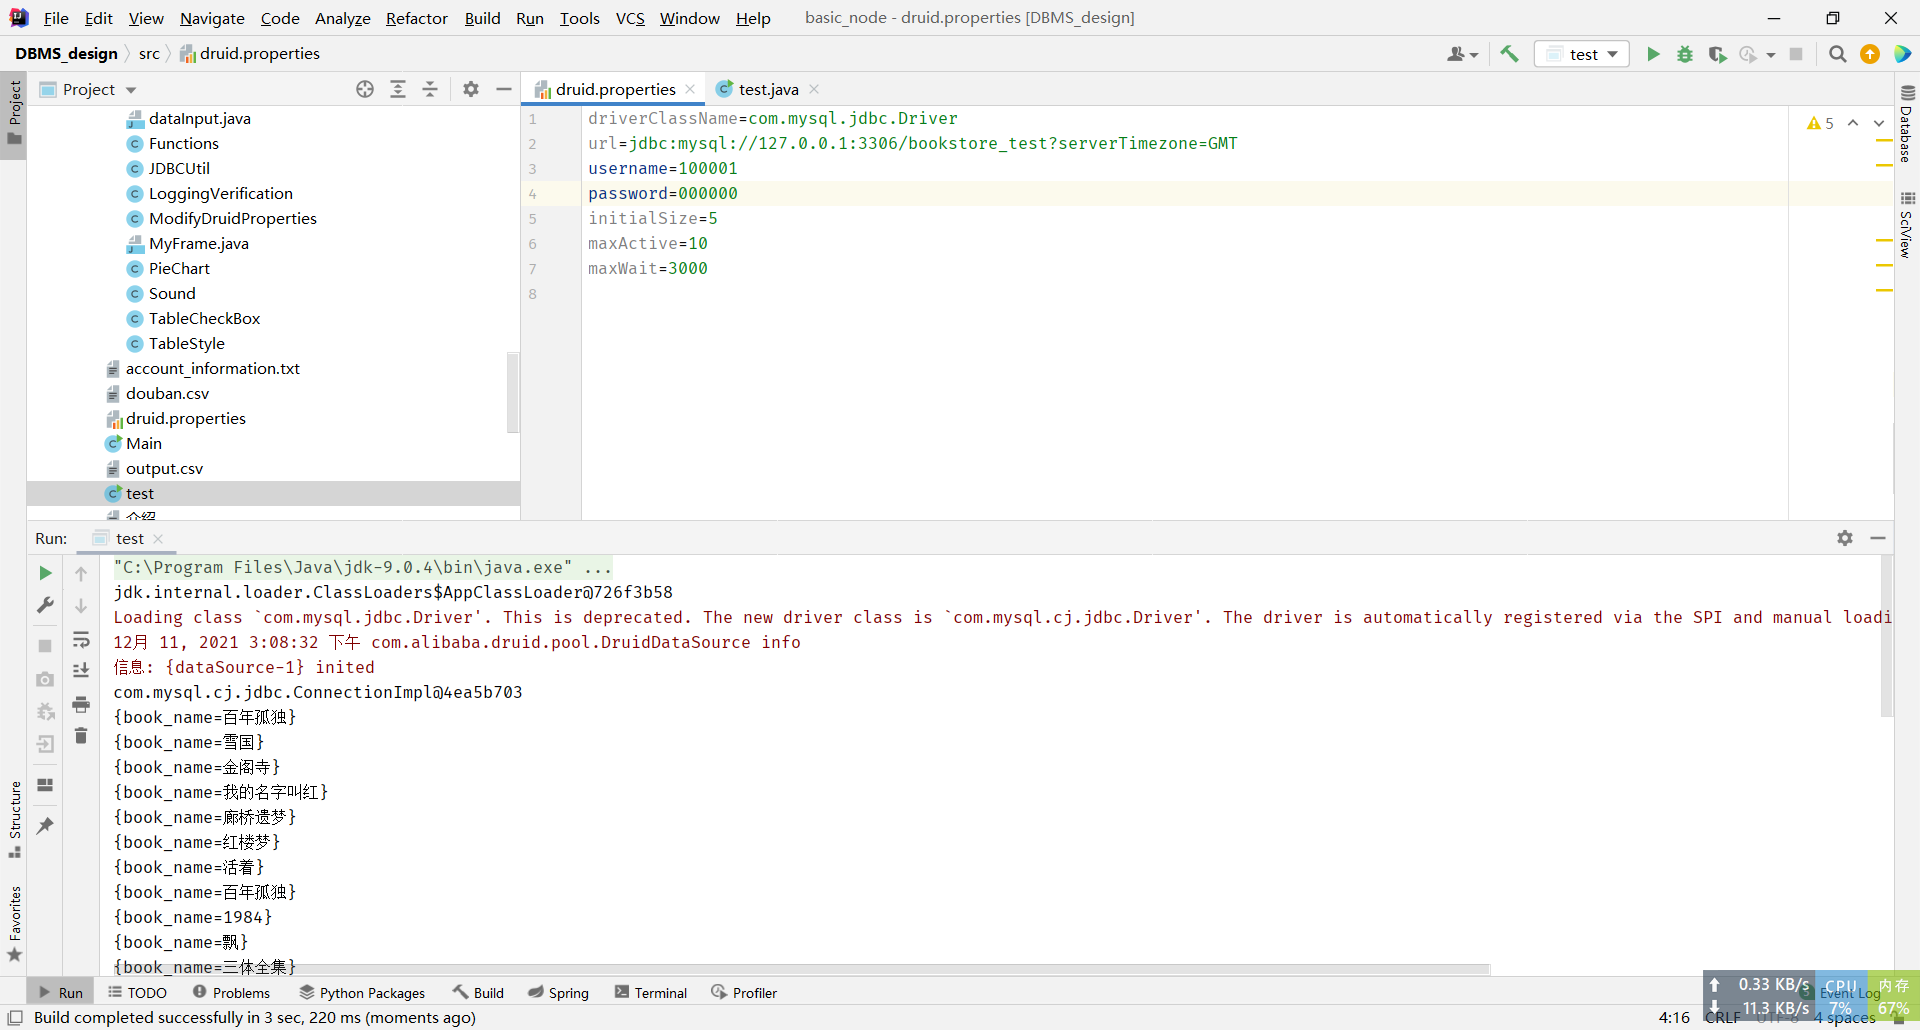Toggle the Favorites side tab
This screenshot has width=1920, height=1030.
tap(14, 922)
